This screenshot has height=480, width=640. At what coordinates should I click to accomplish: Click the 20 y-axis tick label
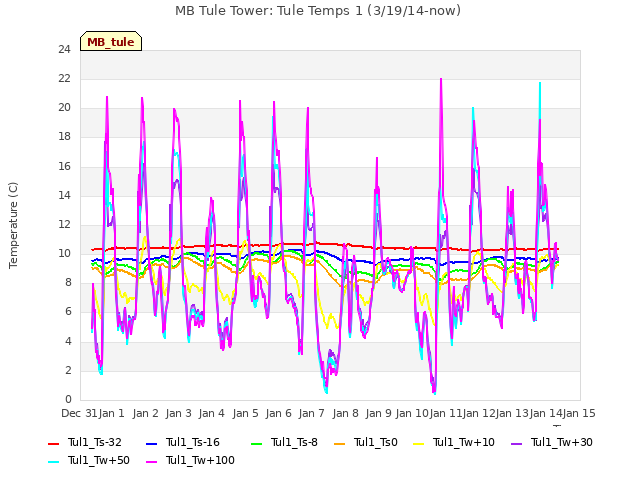point(64,108)
